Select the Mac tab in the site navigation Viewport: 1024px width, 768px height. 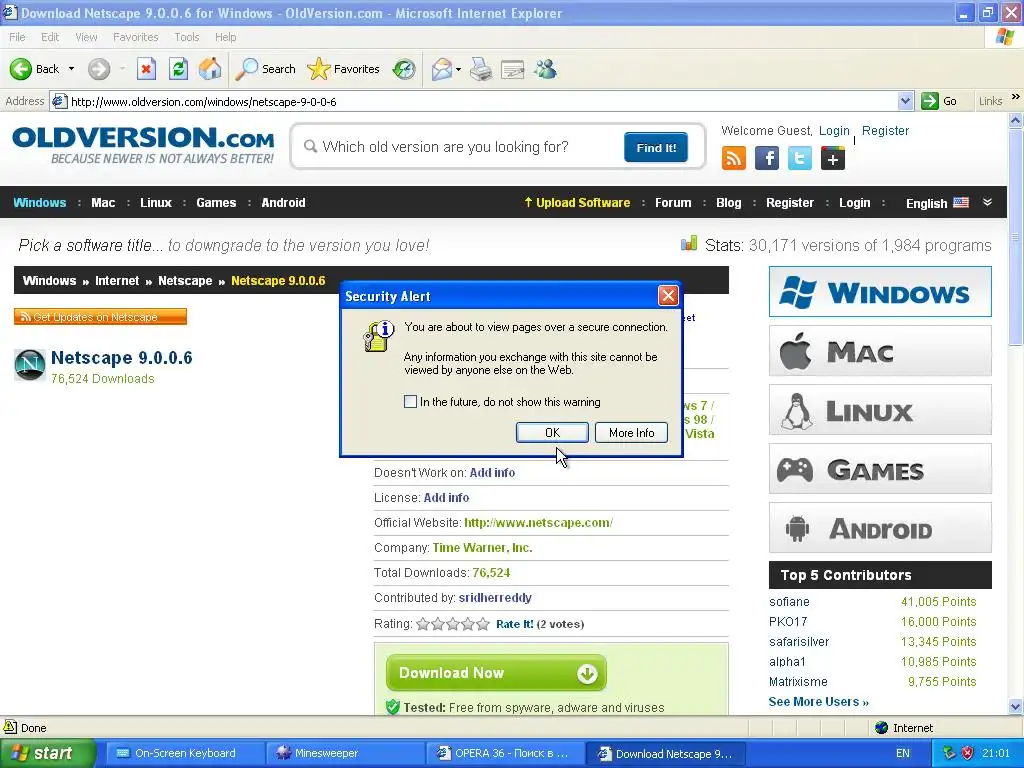pos(103,202)
